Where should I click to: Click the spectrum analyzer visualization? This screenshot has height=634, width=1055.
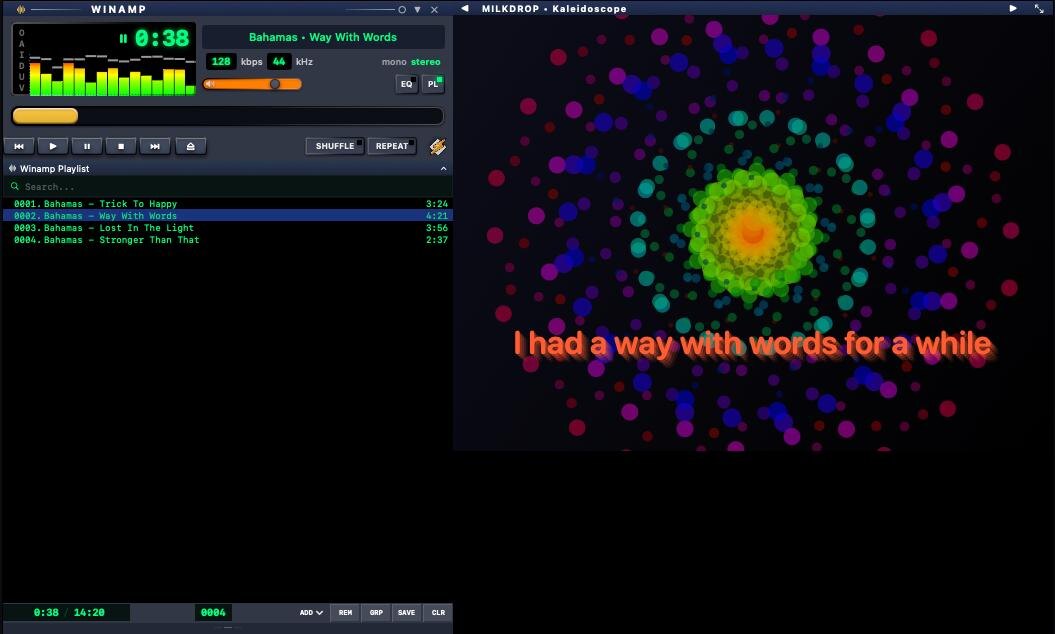coord(112,75)
